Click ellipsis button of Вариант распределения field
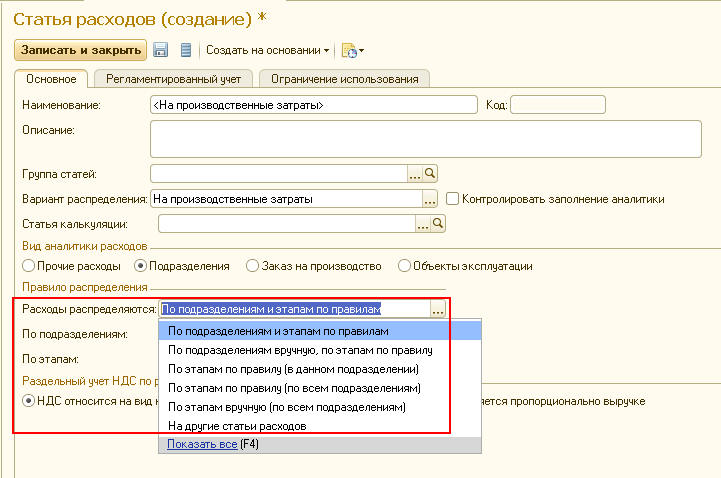The image size is (721, 478). 430,199
